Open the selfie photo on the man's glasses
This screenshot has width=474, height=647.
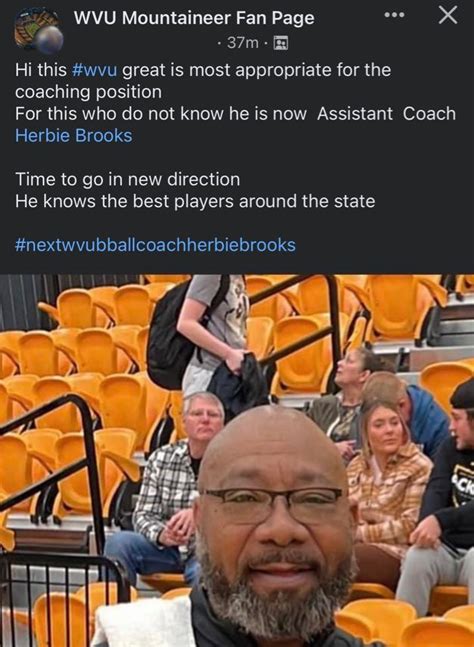[272, 501]
